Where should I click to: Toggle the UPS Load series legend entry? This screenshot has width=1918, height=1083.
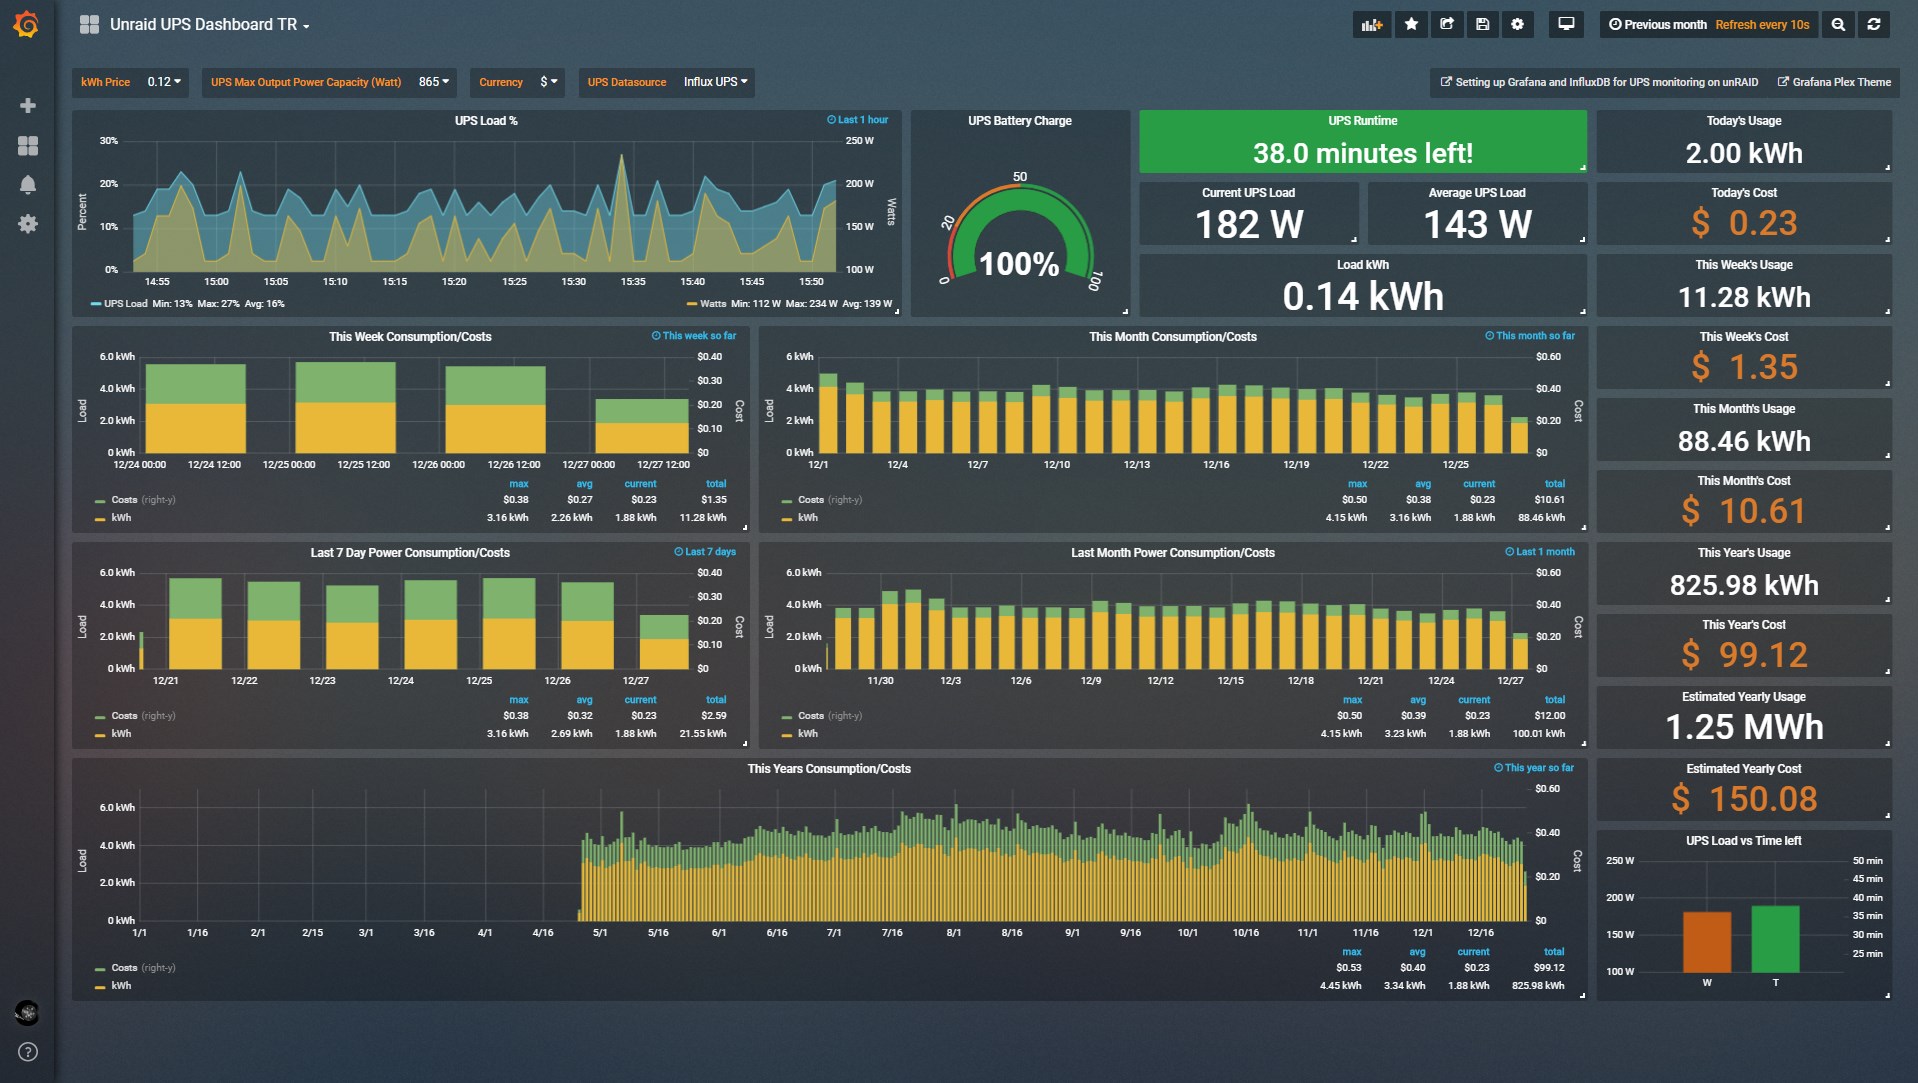(124, 304)
